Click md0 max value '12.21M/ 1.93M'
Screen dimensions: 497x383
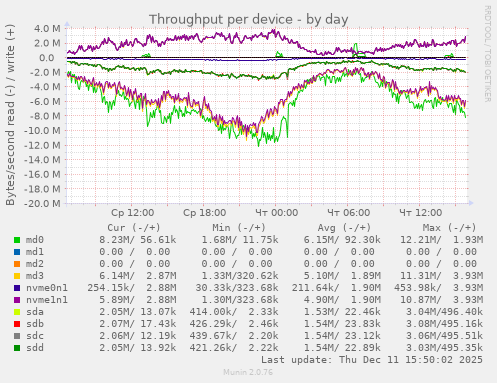click(441, 240)
